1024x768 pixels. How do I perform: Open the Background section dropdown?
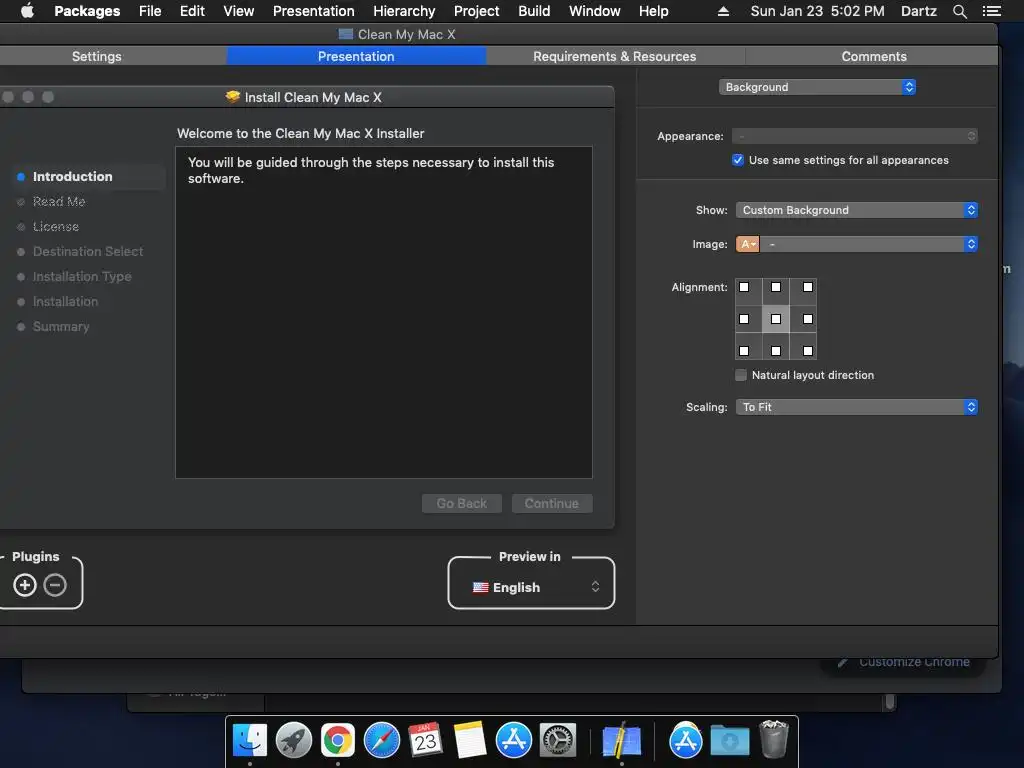tap(817, 87)
